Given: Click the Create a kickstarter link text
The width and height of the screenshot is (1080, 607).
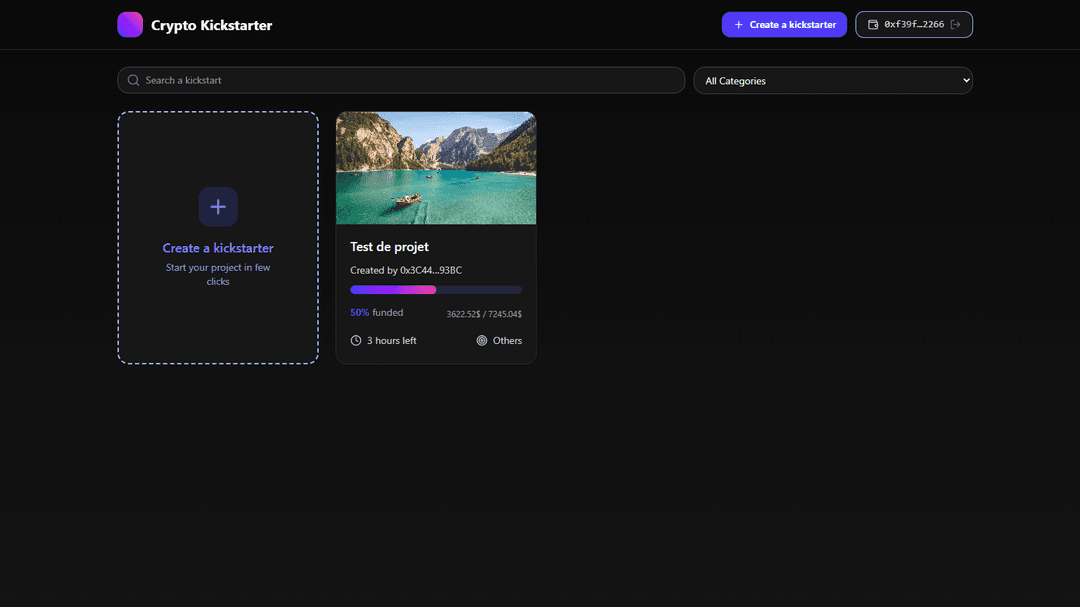Looking at the screenshot, I should (217, 248).
